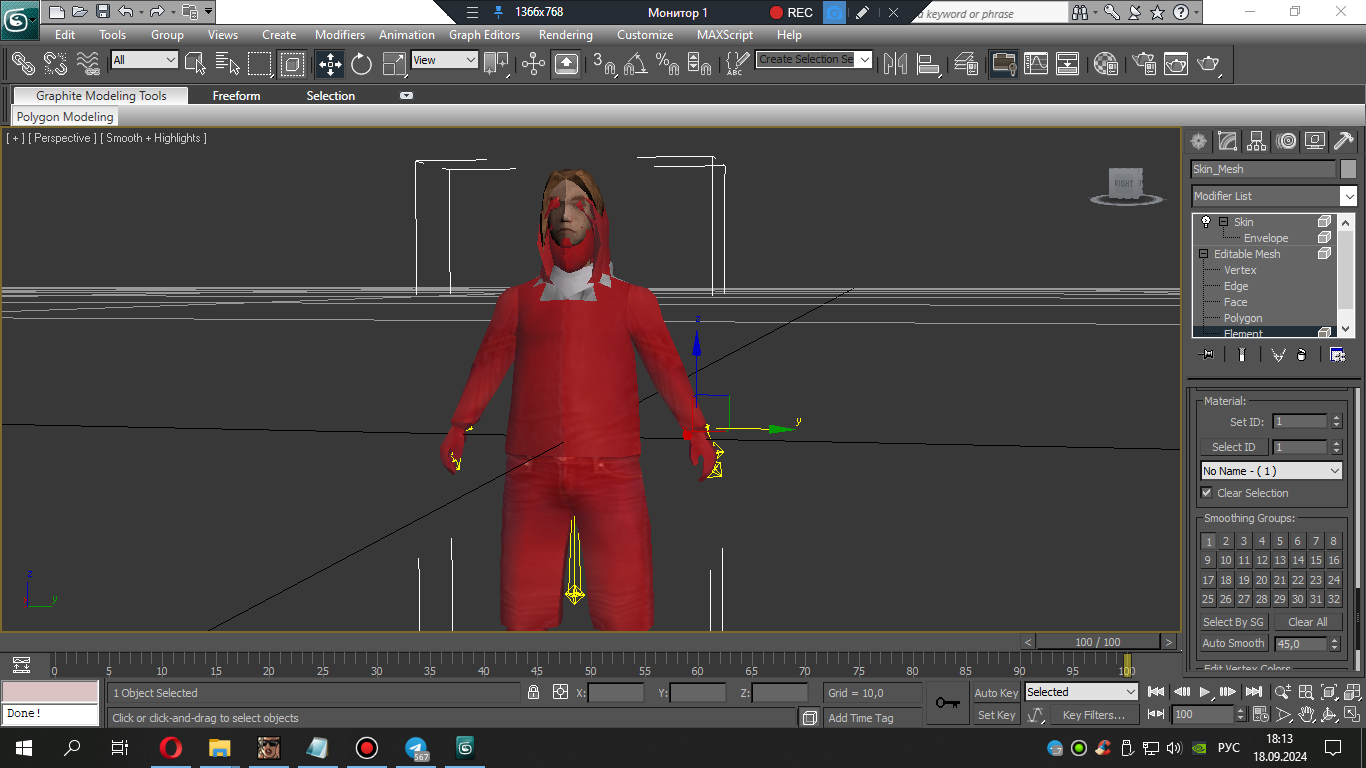Open the Modifier List dropdown
Image resolution: width=1366 pixels, height=768 pixels.
click(x=1347, y=196)
